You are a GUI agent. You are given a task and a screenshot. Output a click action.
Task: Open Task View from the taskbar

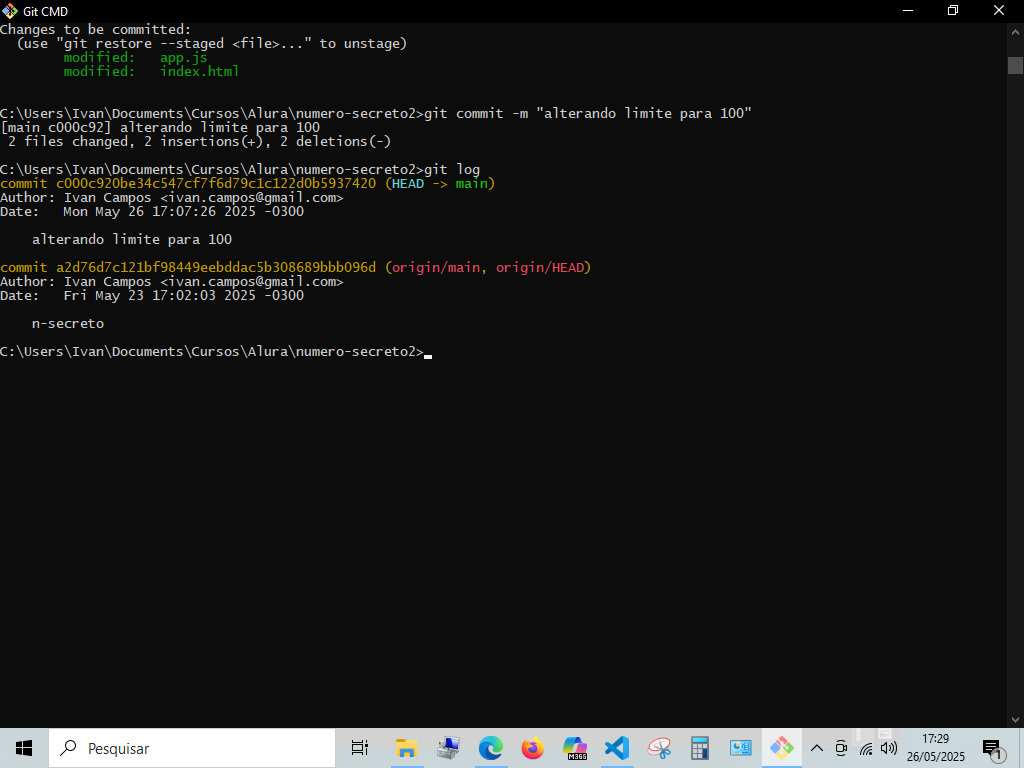[x=359, y=748]
